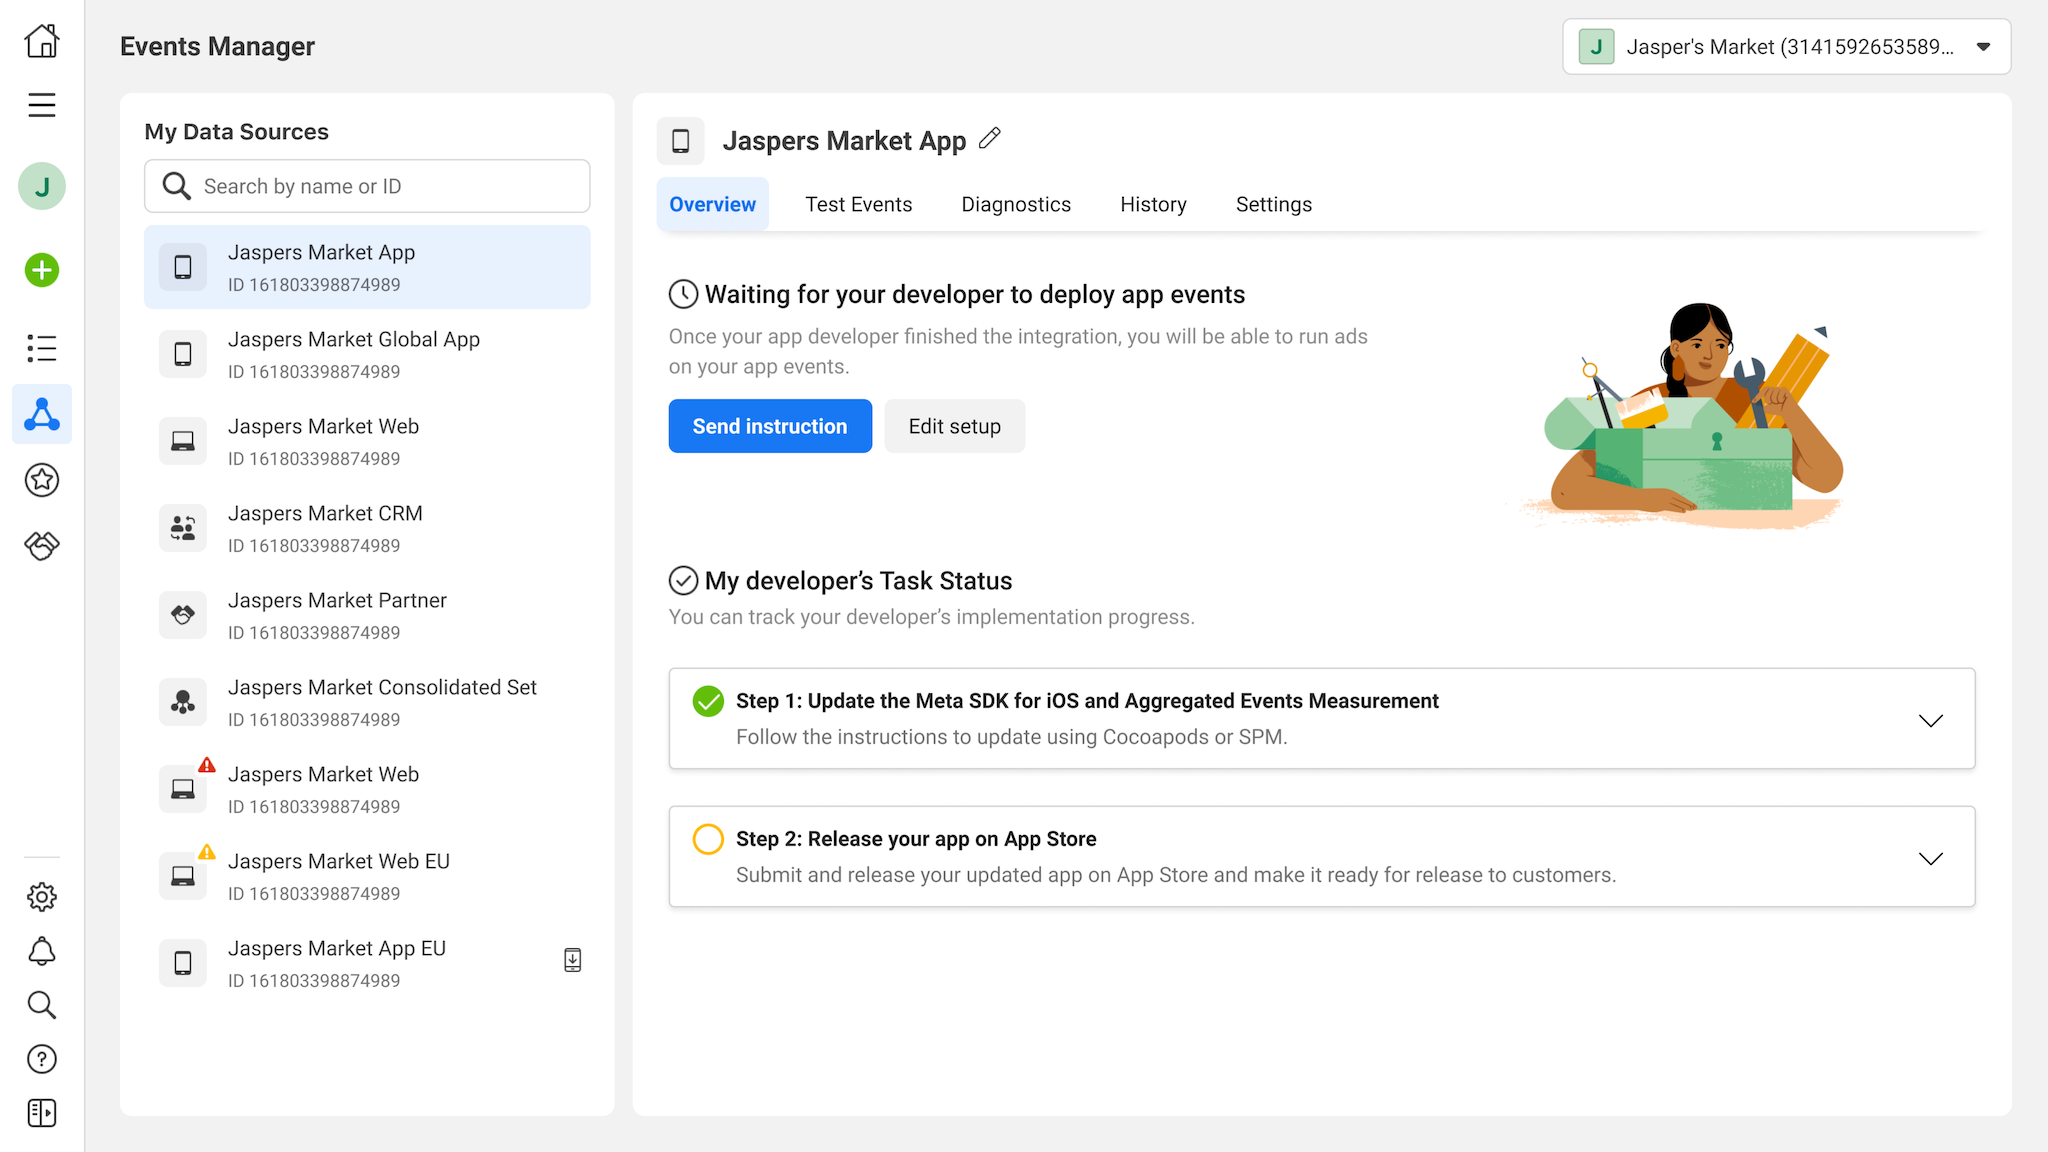The height and width of the screenshot is (1152, 2048).
Task: Click the green plus connect data icon
Action: [42, 270]
